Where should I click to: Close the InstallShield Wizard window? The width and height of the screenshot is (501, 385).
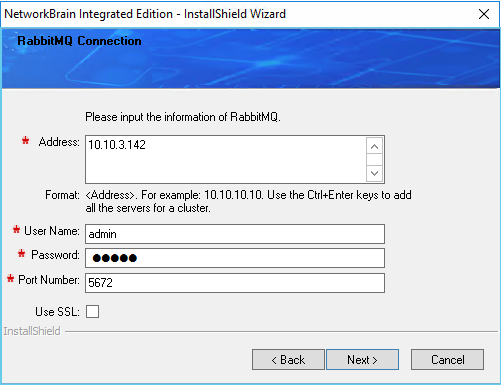pos(484,14)
